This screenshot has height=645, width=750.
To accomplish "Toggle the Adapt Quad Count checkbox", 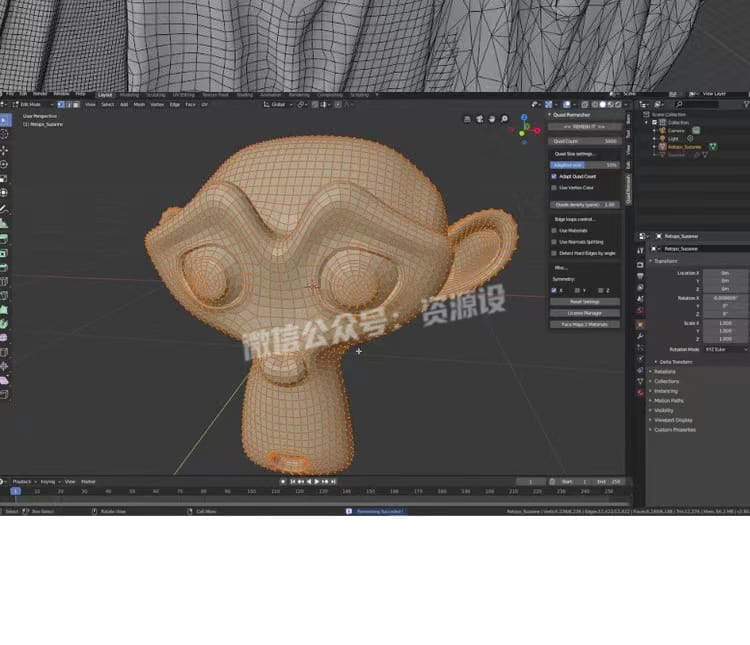I will [554, 177].
